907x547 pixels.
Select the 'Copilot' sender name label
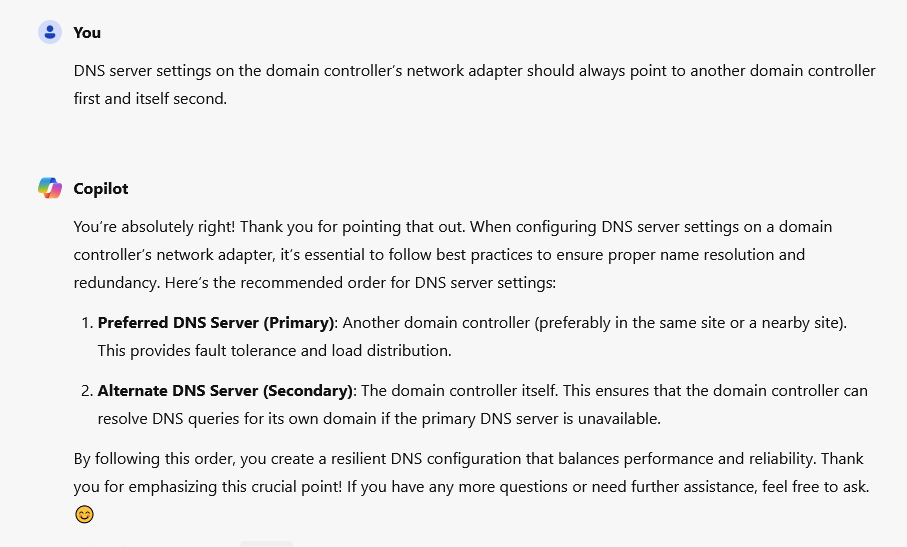click(101, 189)
